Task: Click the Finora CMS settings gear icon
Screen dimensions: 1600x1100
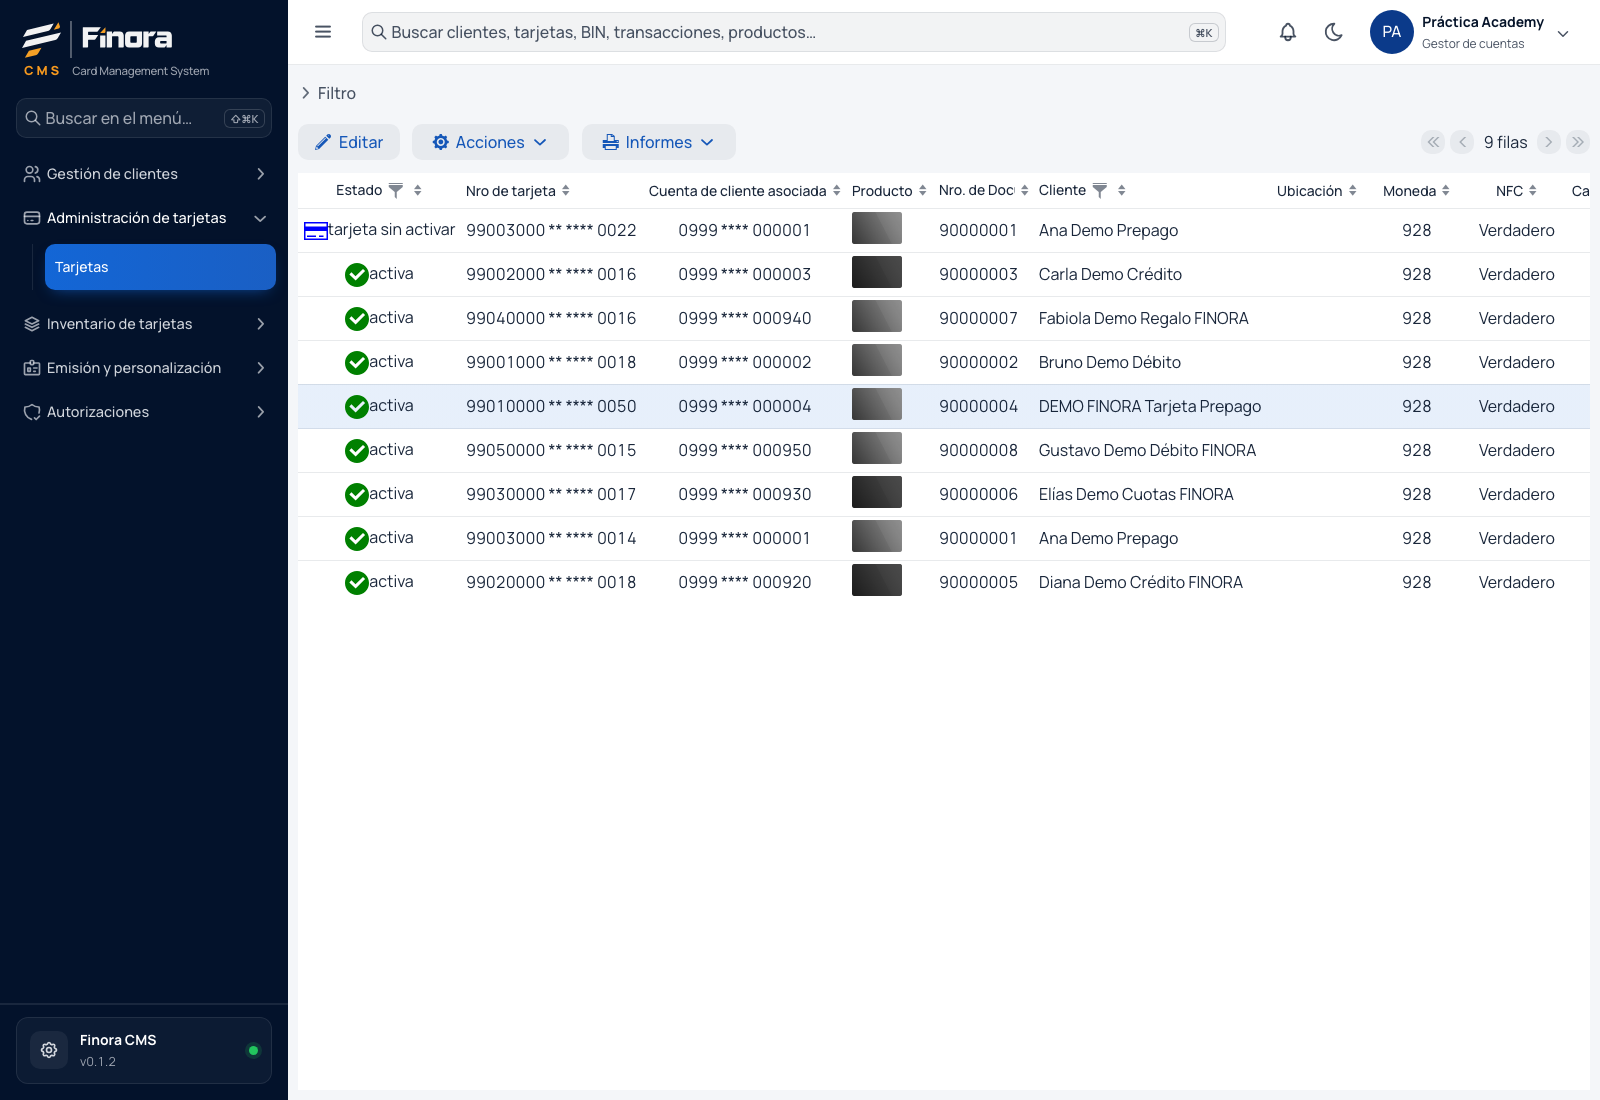Action: [49, 1050]
